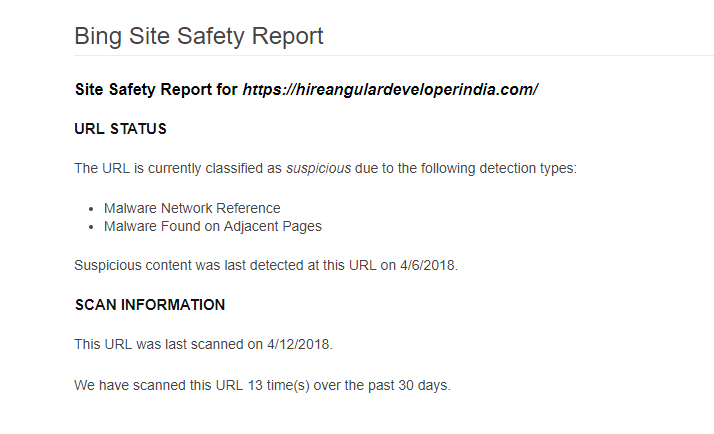714x434 pixels.
Task: Click 'The URL is currently classified' text
Action: (x=178, y=168)
